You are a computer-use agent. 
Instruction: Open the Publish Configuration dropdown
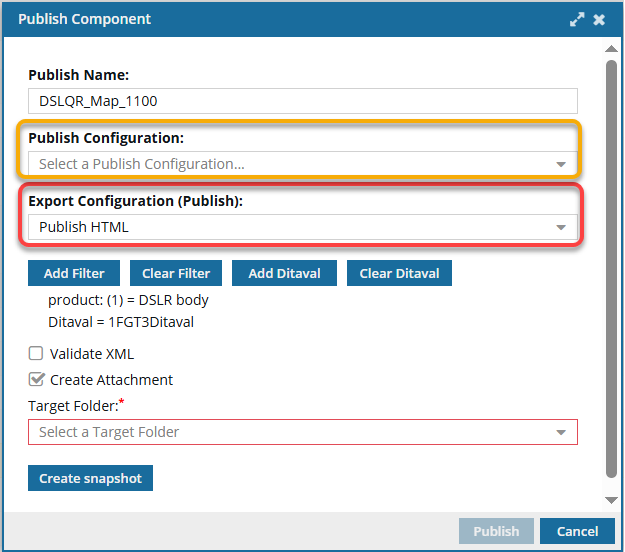[303, 164]
